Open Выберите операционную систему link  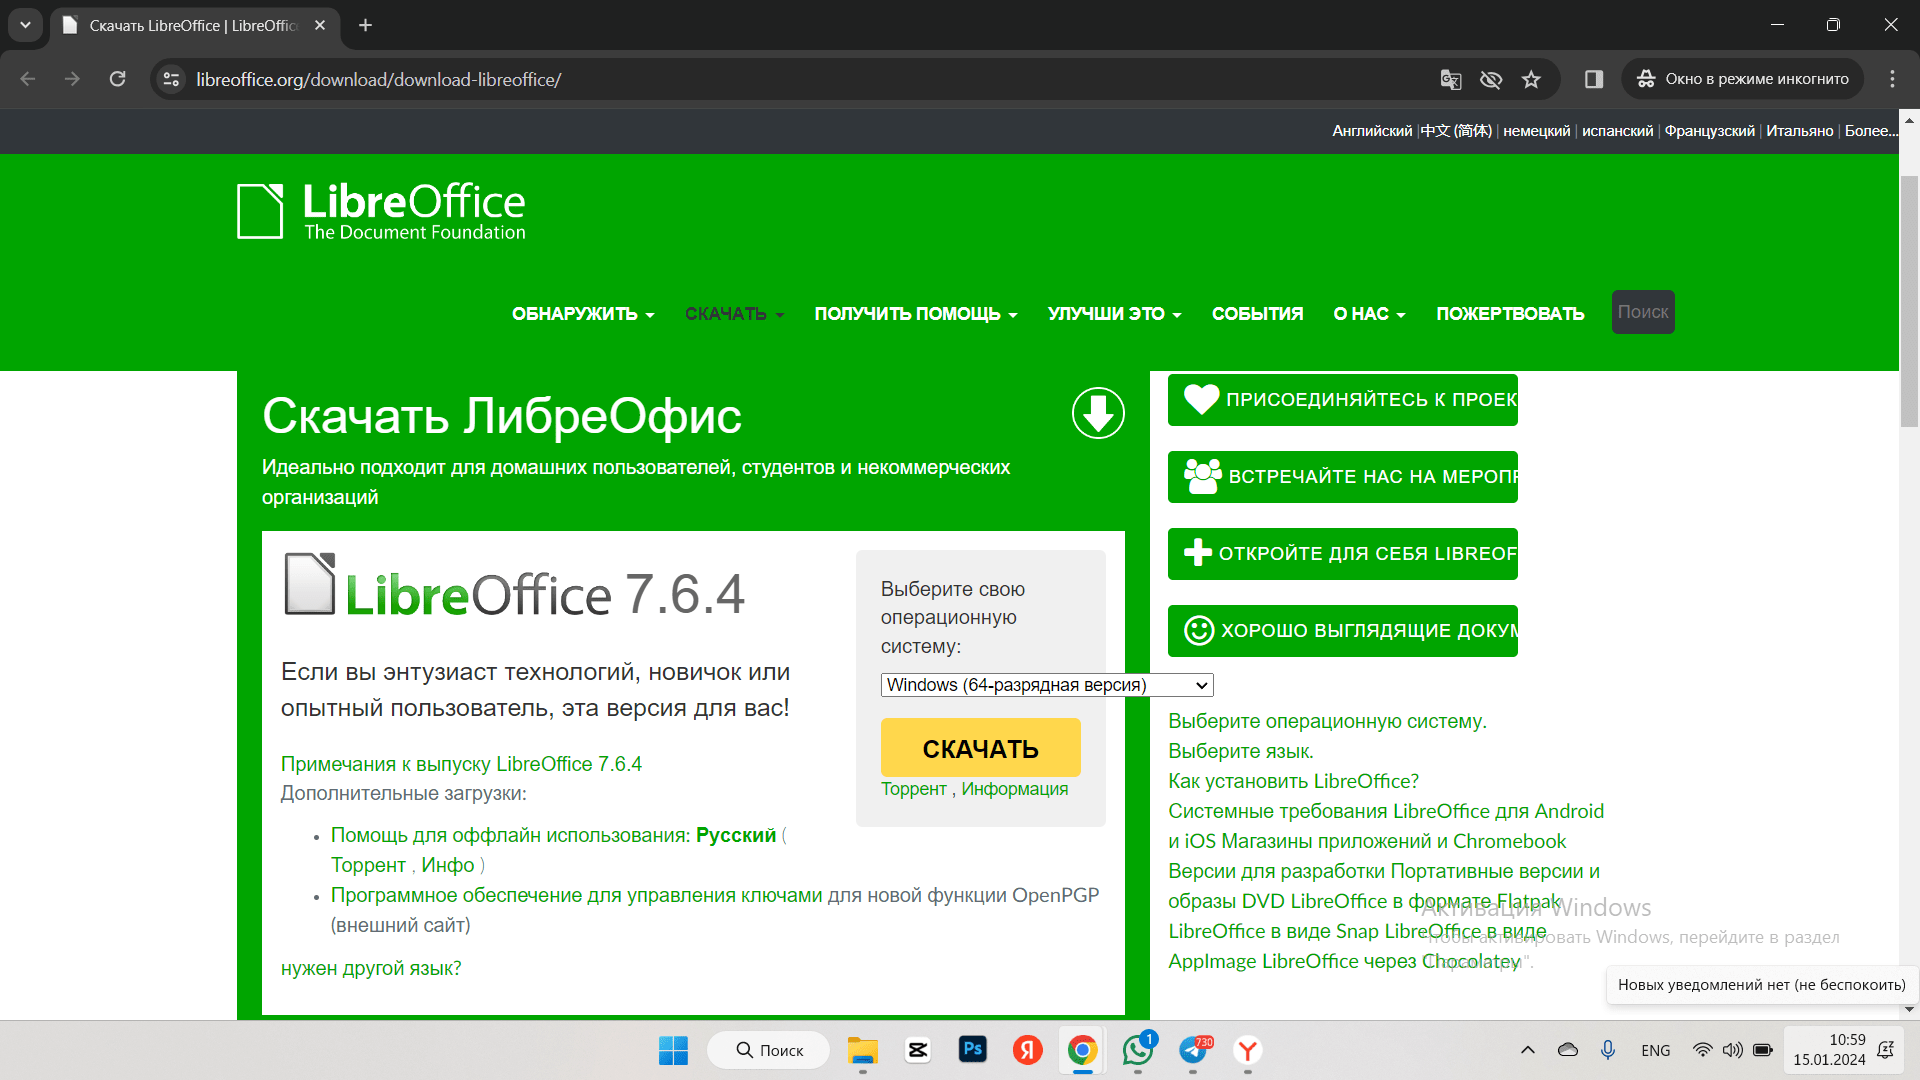(x=1327, y=721)
